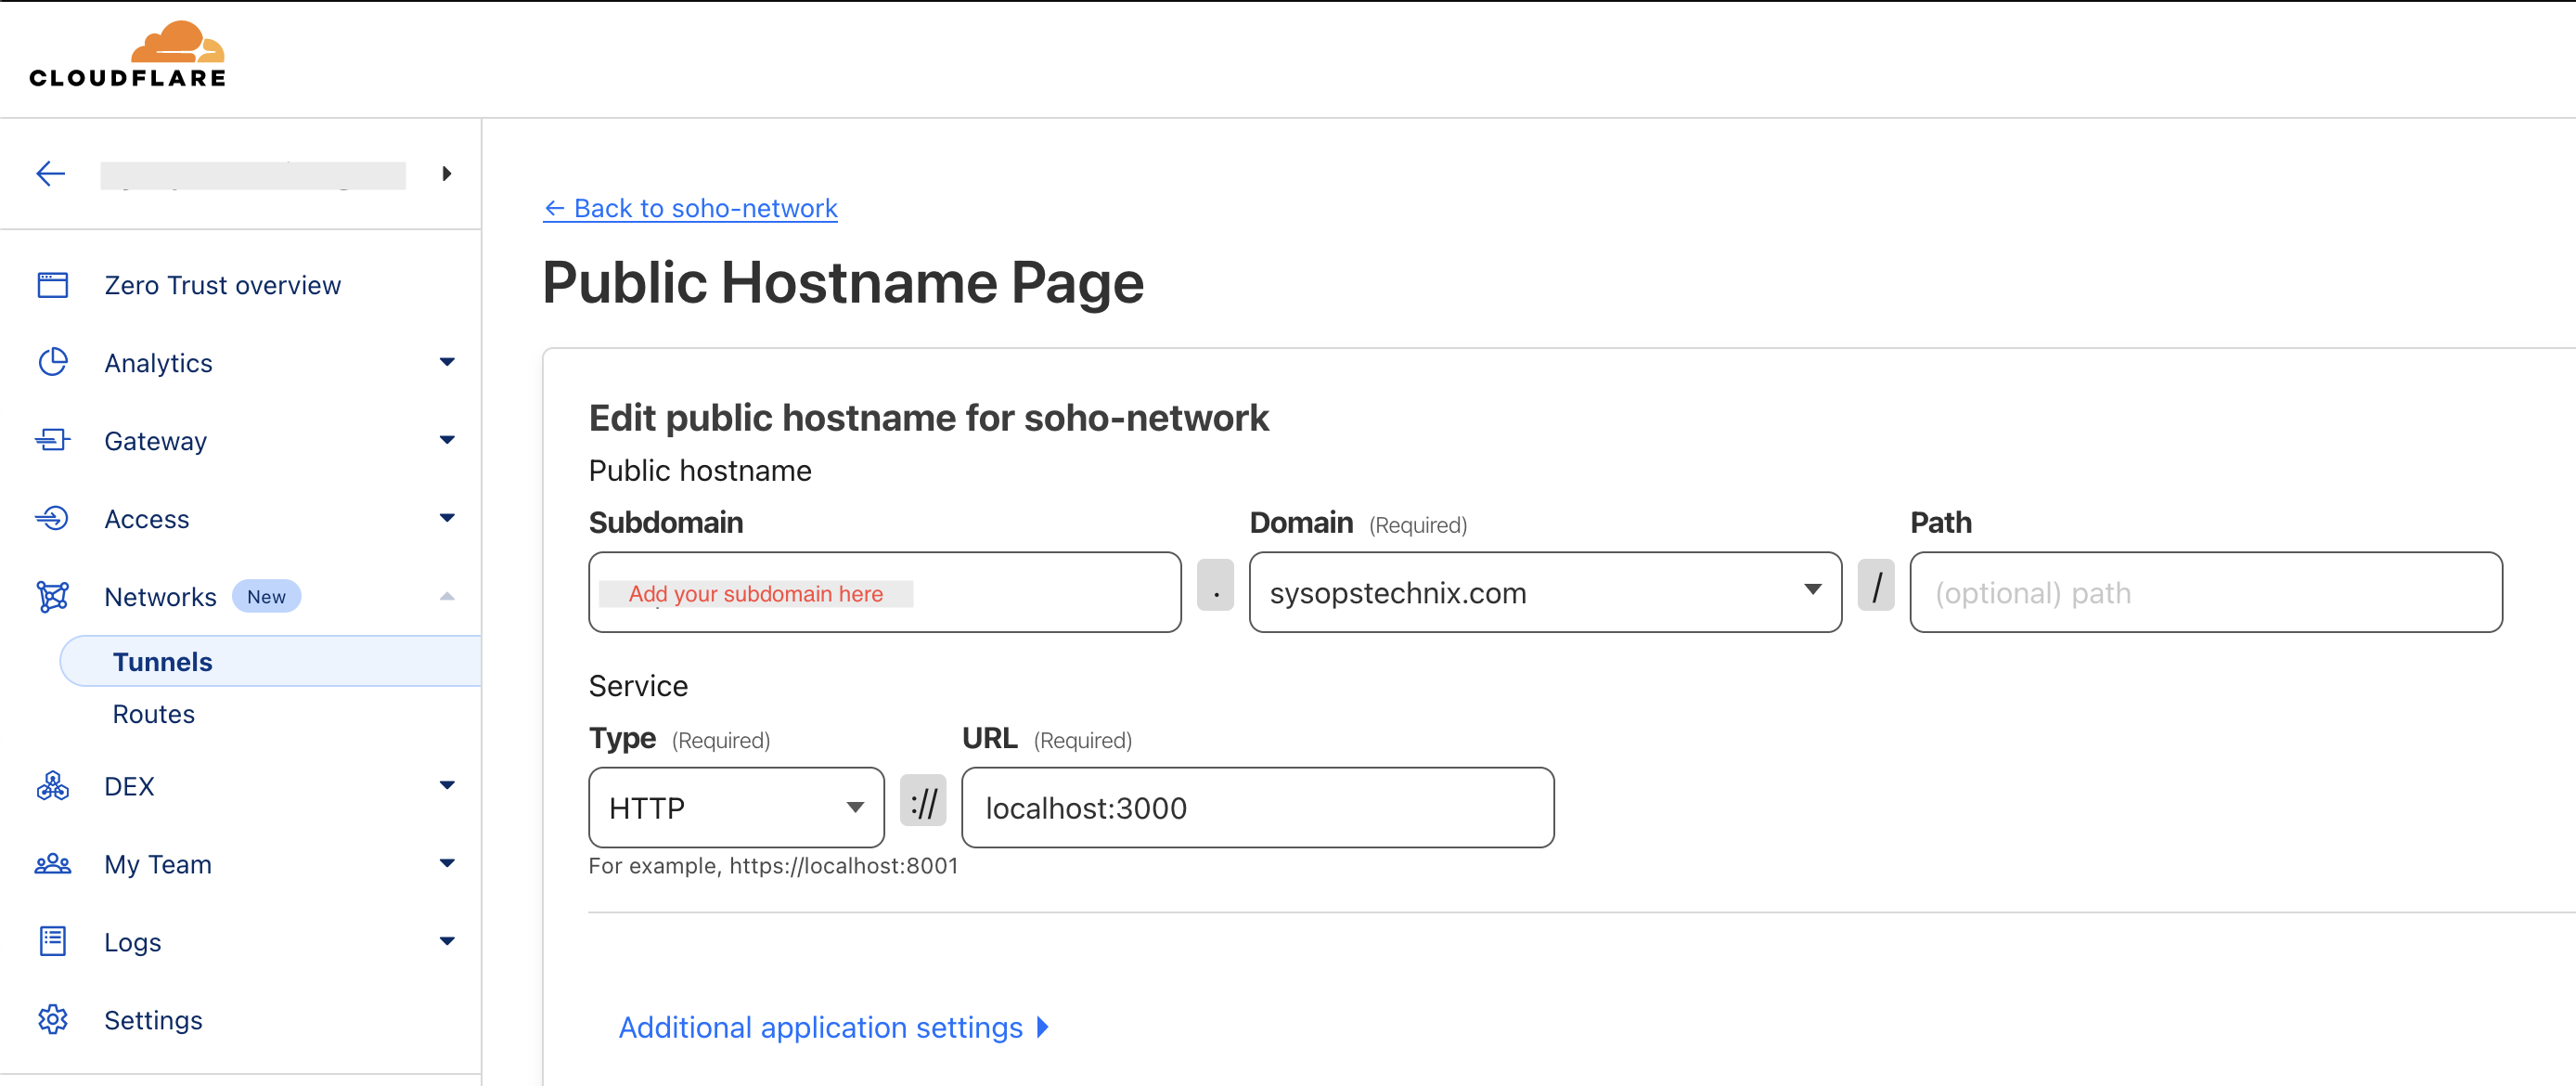Expand the Gateway section arrow
2576x1086 pixels.
[x=447, y=440]
